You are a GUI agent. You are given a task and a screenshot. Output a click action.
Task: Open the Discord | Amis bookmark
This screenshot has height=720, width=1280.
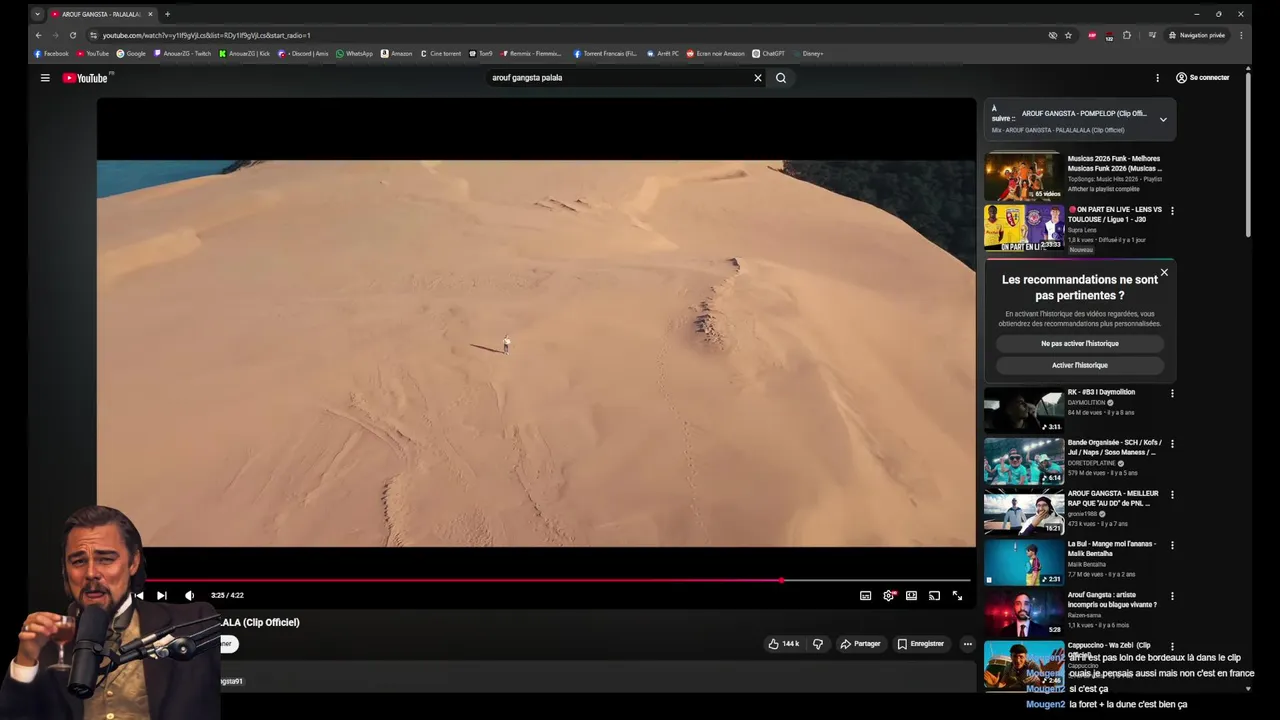coord(303,54)
